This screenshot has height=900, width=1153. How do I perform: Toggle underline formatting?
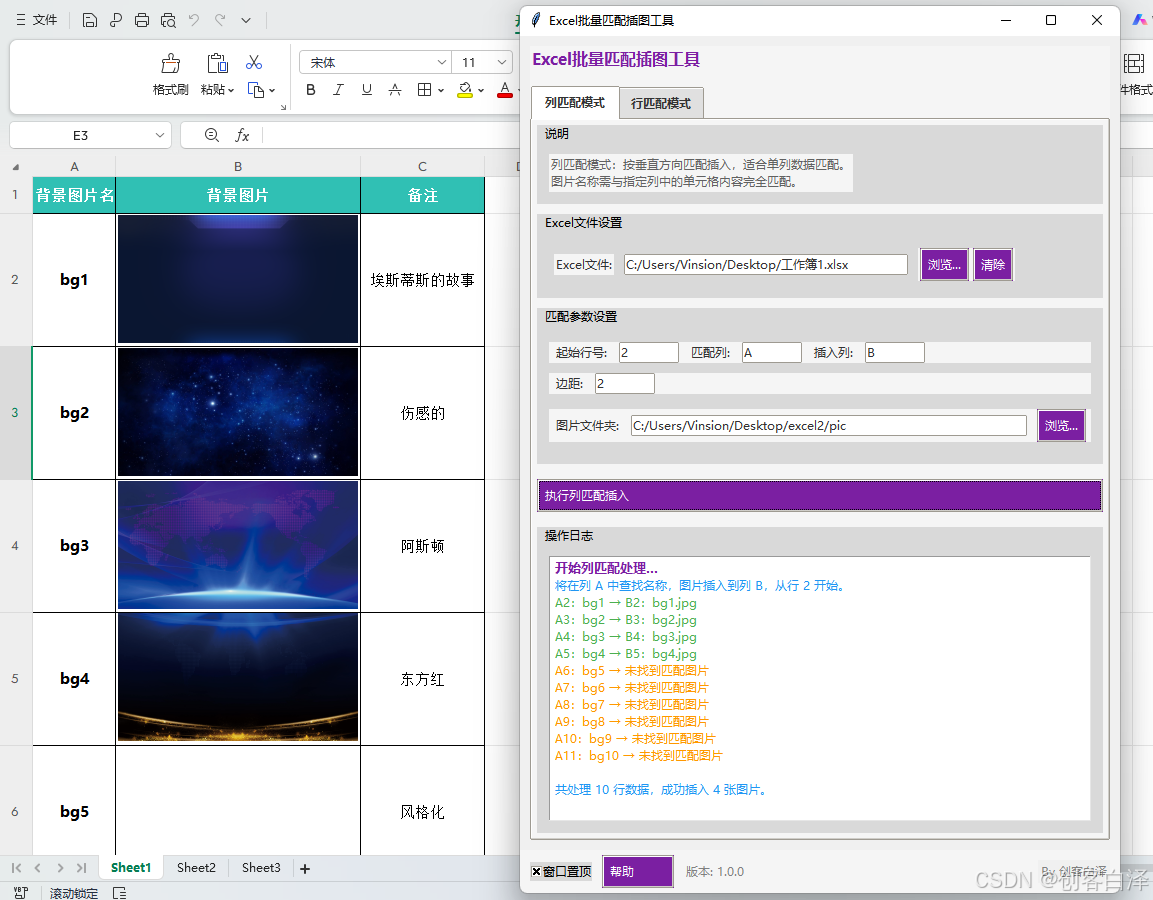[366, 90]
